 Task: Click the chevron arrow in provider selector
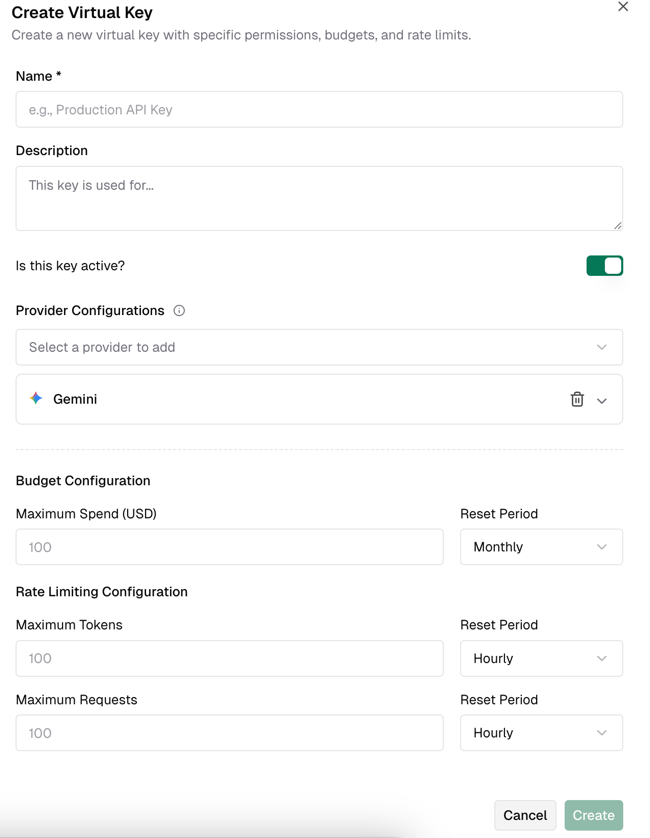602,347
